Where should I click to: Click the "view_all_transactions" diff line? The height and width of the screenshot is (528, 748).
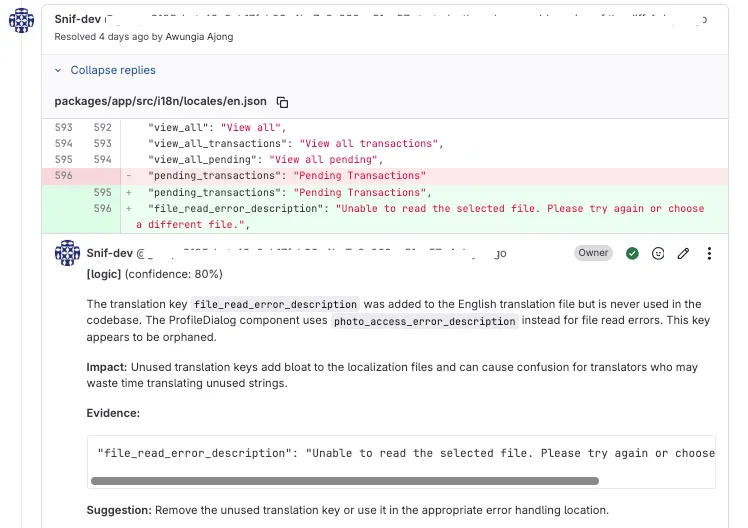coord(385,144)
